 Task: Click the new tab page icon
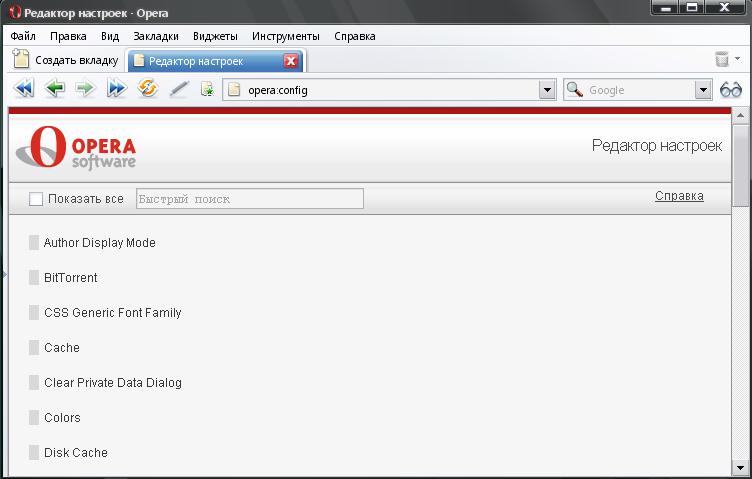(21, 58)
